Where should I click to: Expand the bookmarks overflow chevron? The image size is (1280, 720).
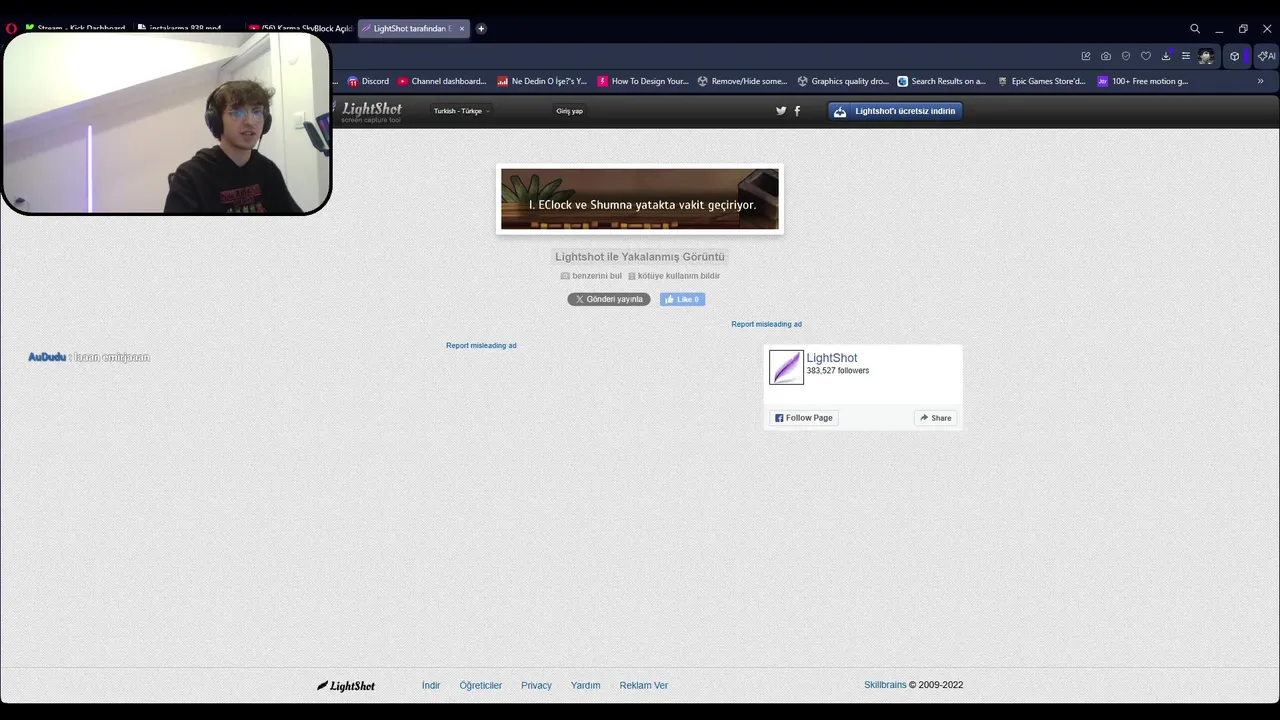(x=1260, y=81)
